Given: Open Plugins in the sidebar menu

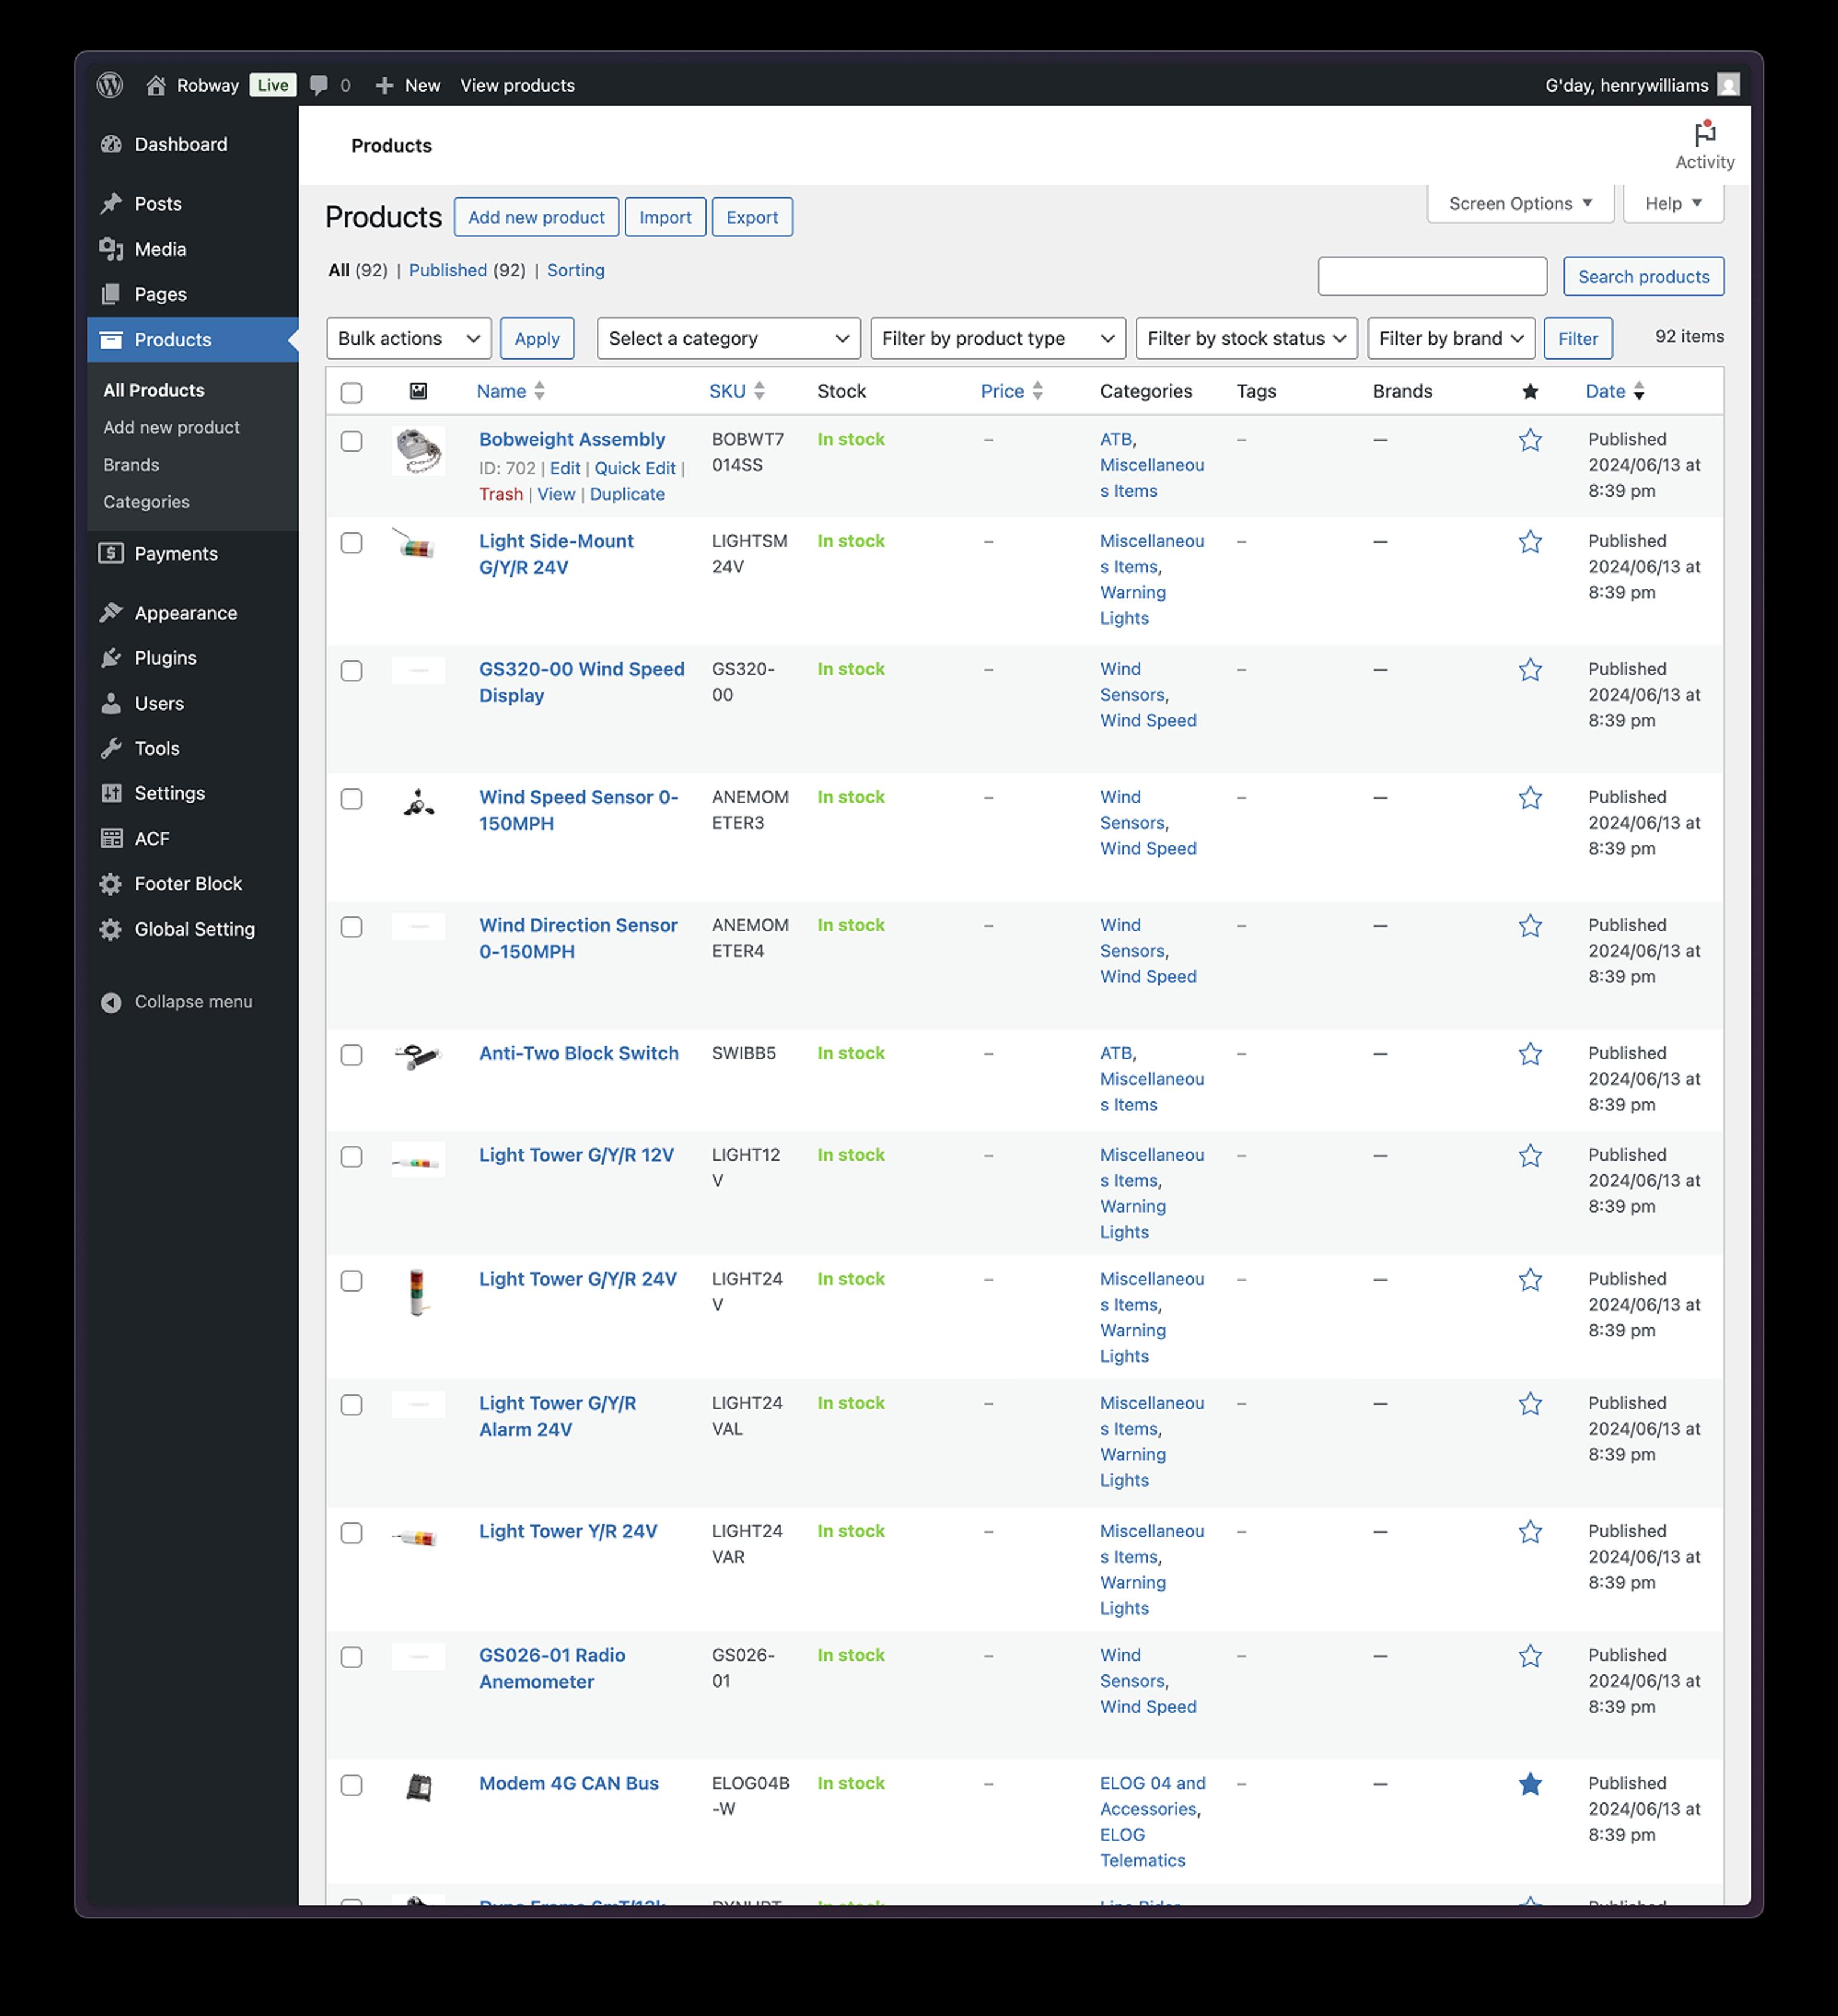Looking at the screenshot, I should pos(165,658).
